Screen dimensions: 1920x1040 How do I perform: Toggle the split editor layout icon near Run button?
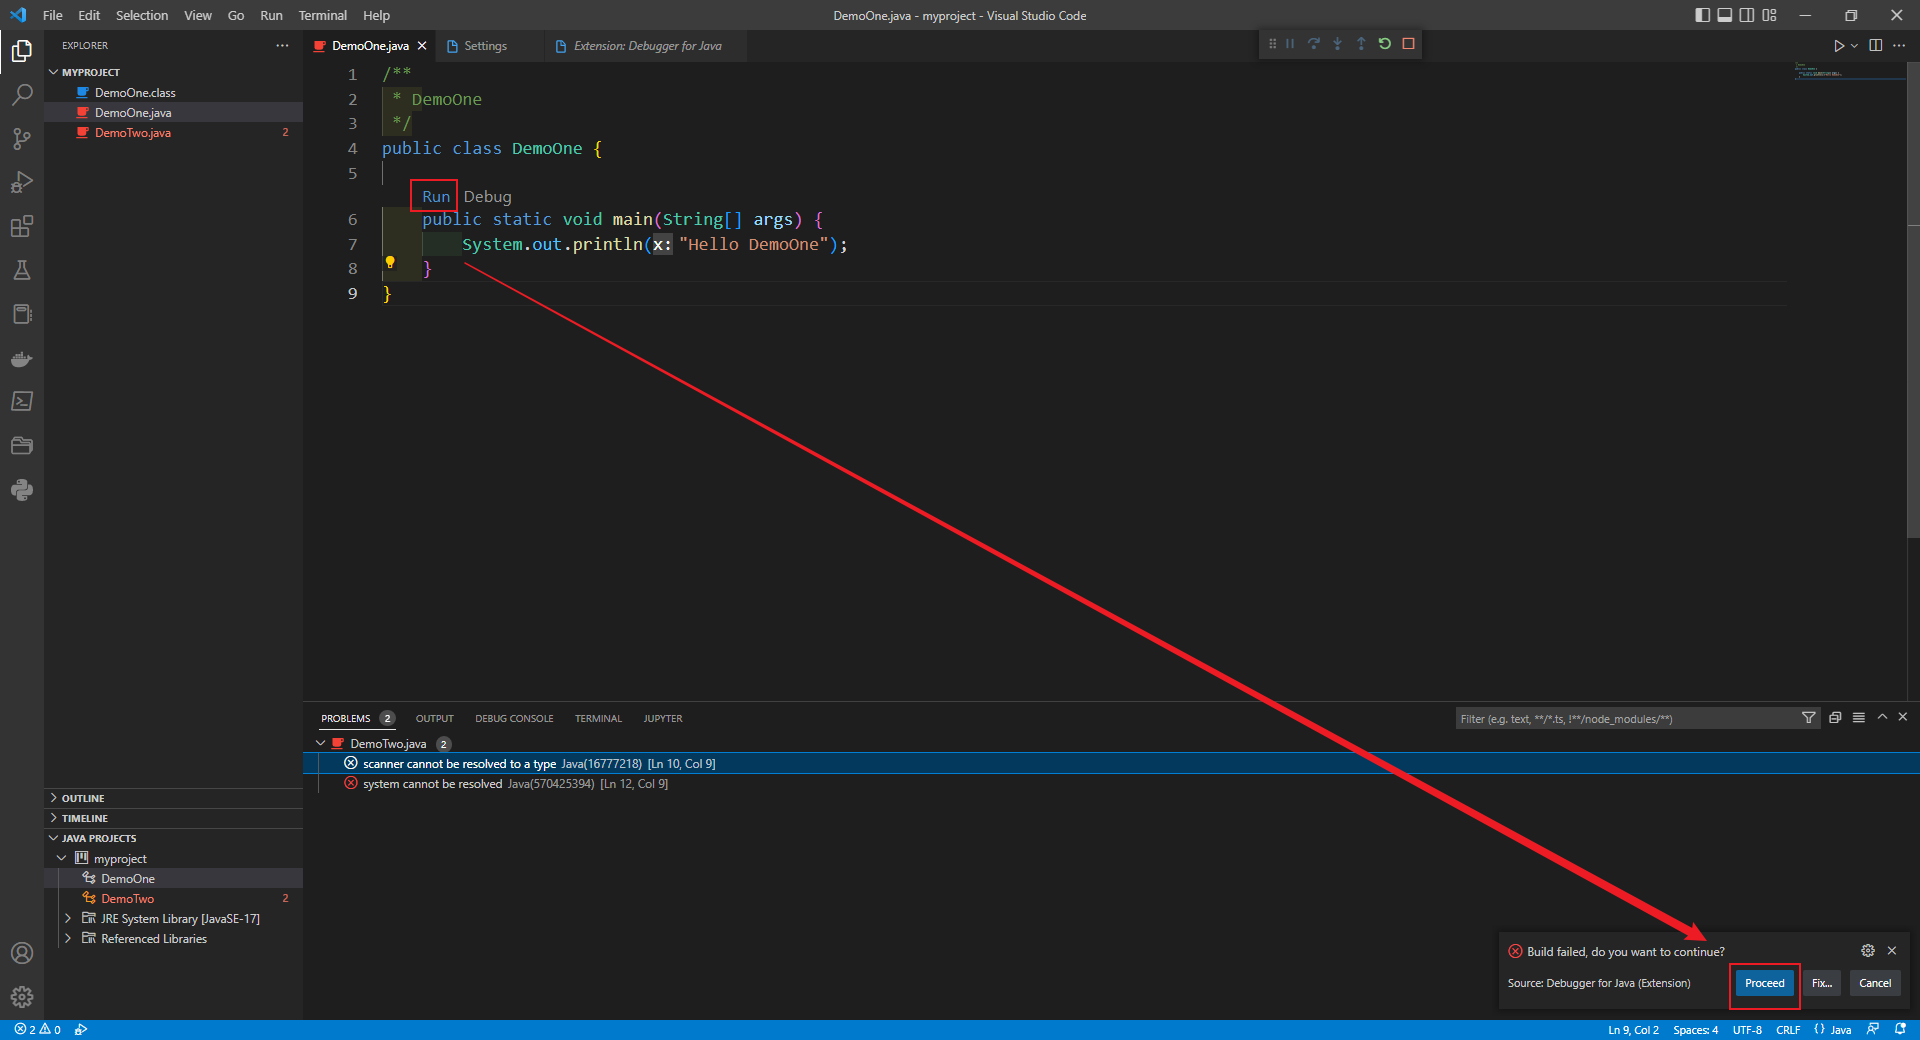(x=1874, y=45)
